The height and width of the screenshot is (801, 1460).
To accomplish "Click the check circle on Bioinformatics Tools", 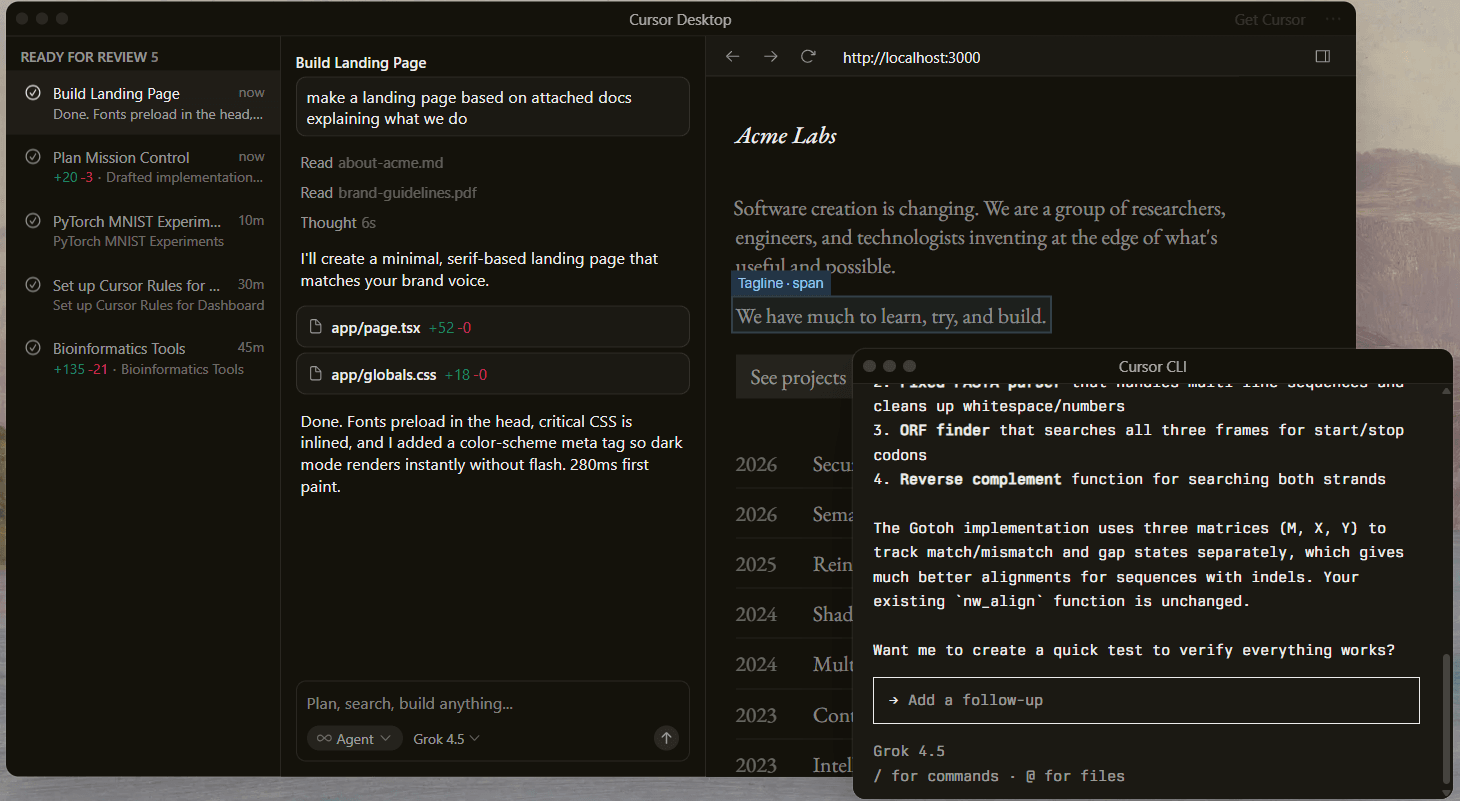I will coord(33,348).
